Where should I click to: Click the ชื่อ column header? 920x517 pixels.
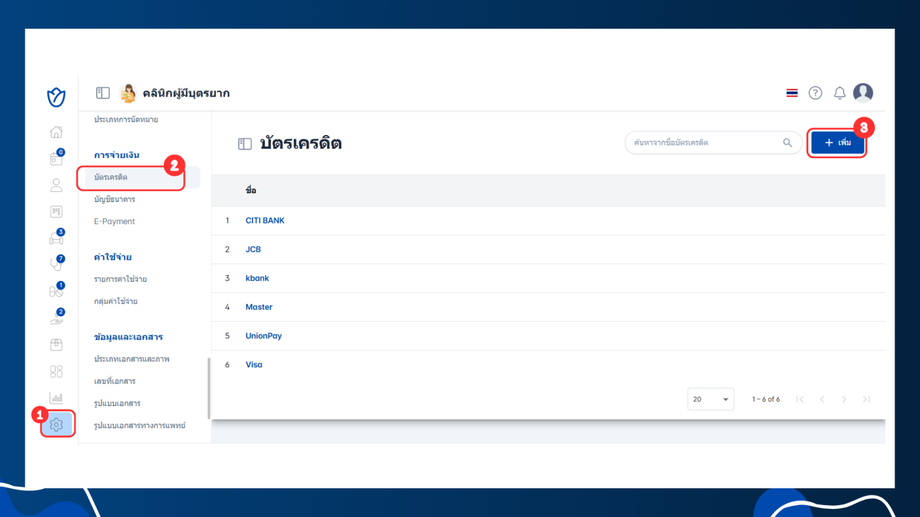(x=251, y=190)
